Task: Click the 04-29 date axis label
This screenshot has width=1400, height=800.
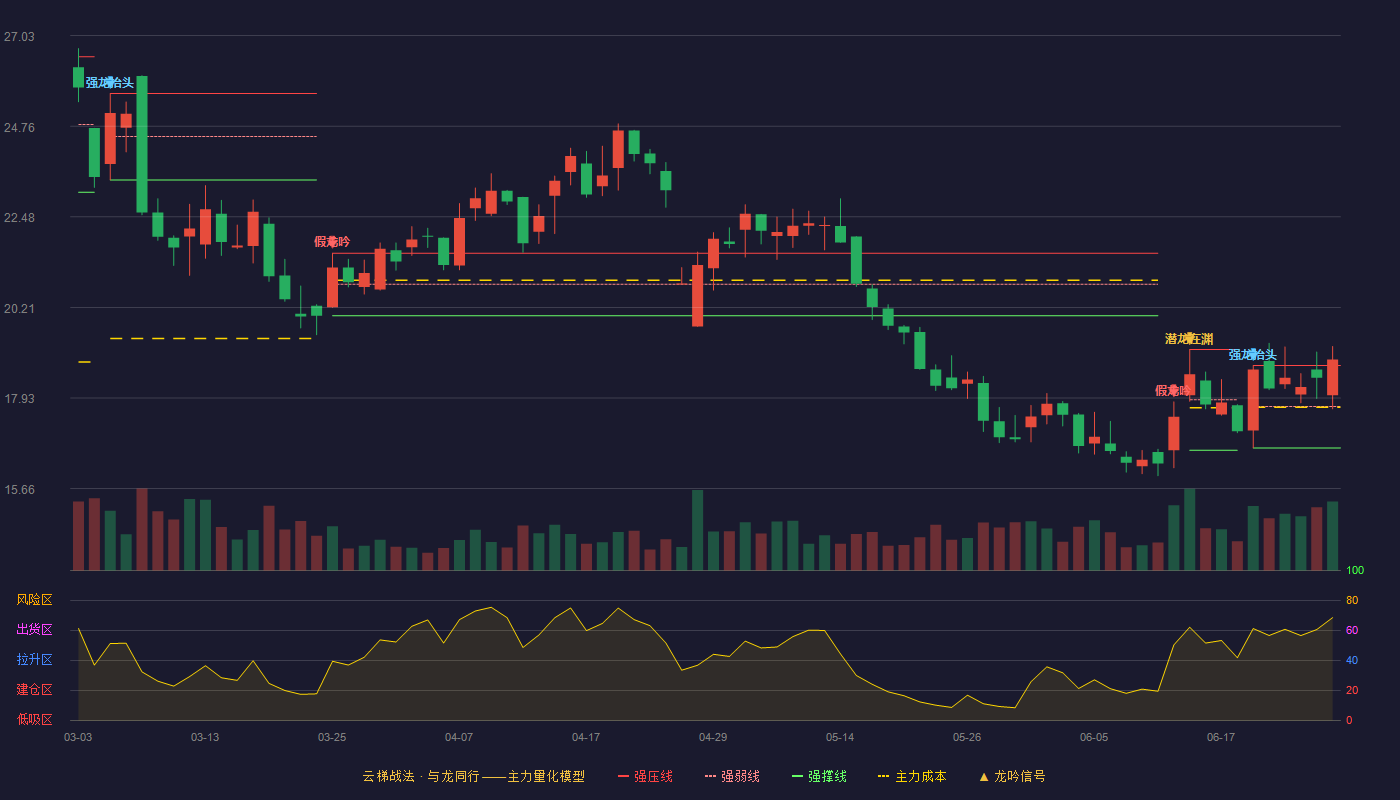Action: click(x=713, y=737)
